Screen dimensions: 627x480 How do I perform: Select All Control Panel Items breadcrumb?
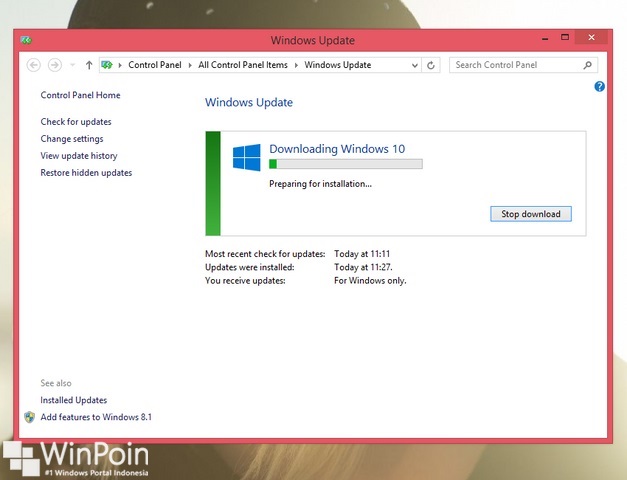[x=243, y=65]
